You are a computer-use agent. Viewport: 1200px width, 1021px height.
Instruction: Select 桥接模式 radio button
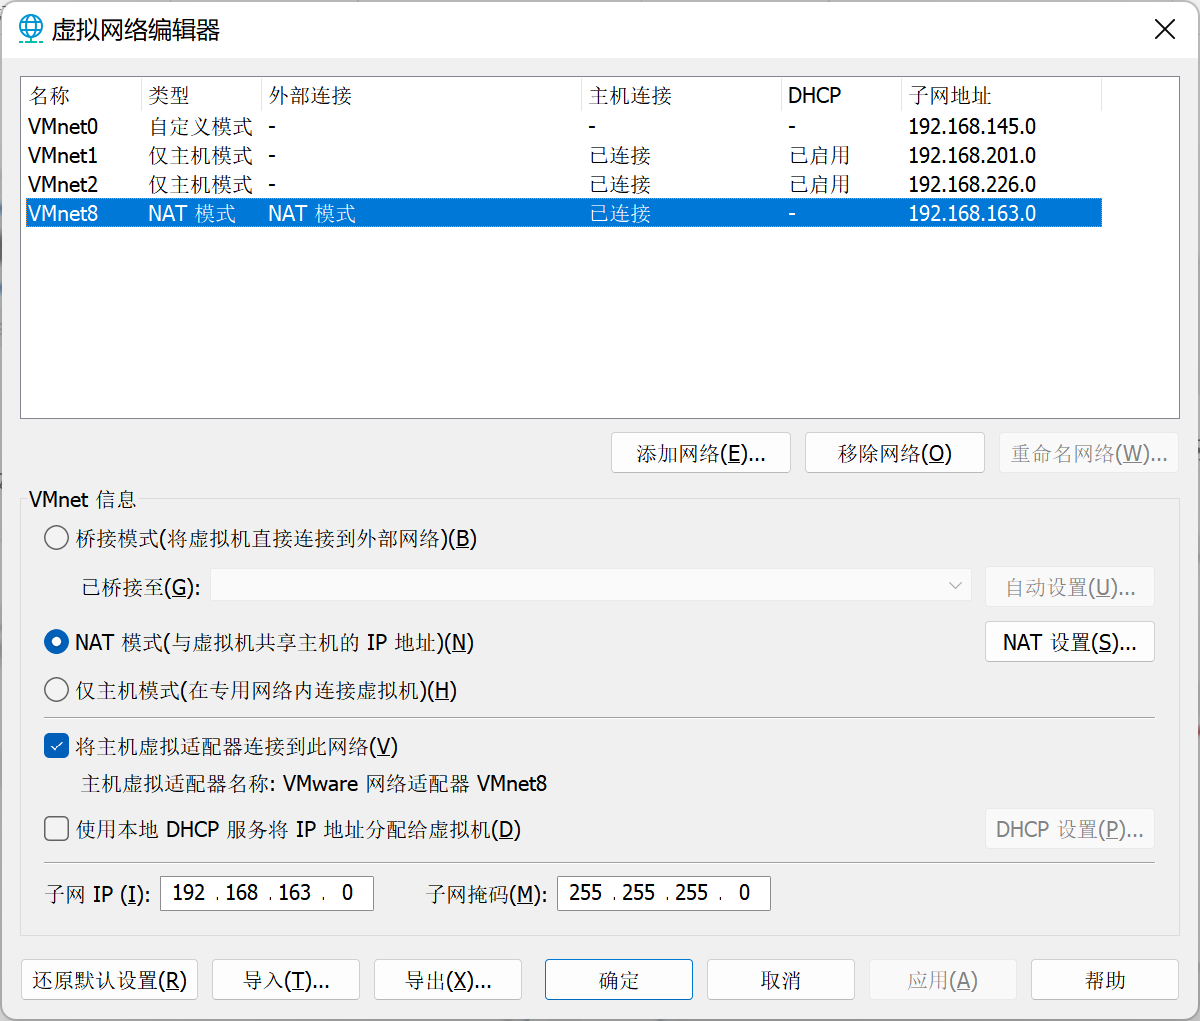click(x=57, y=538)
